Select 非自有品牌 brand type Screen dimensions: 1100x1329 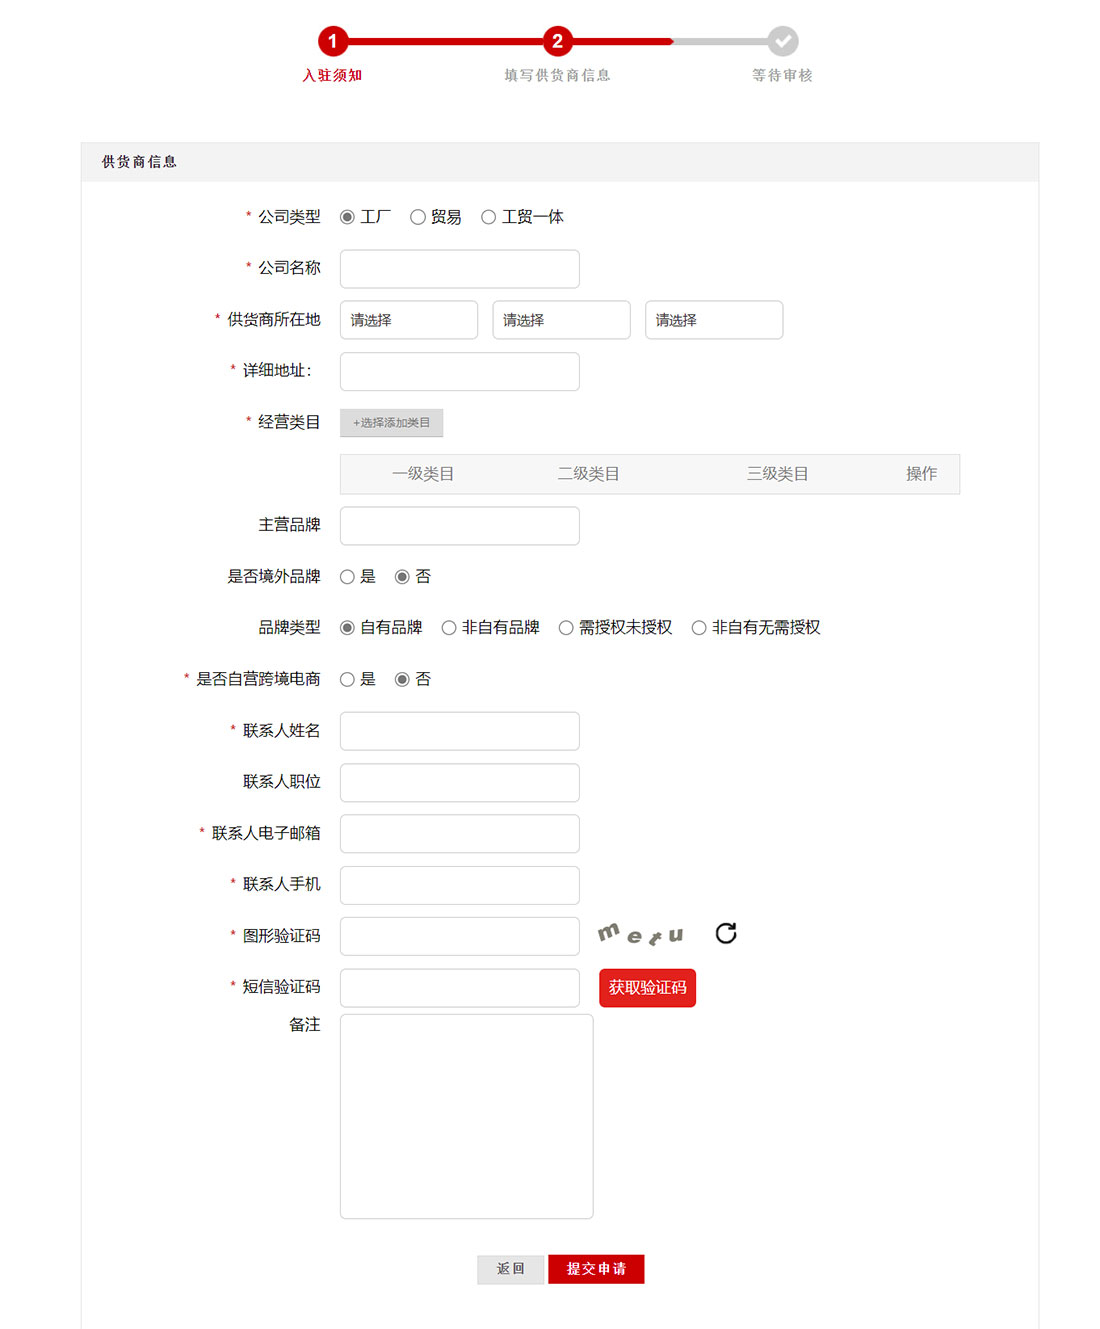coord(449,628)
